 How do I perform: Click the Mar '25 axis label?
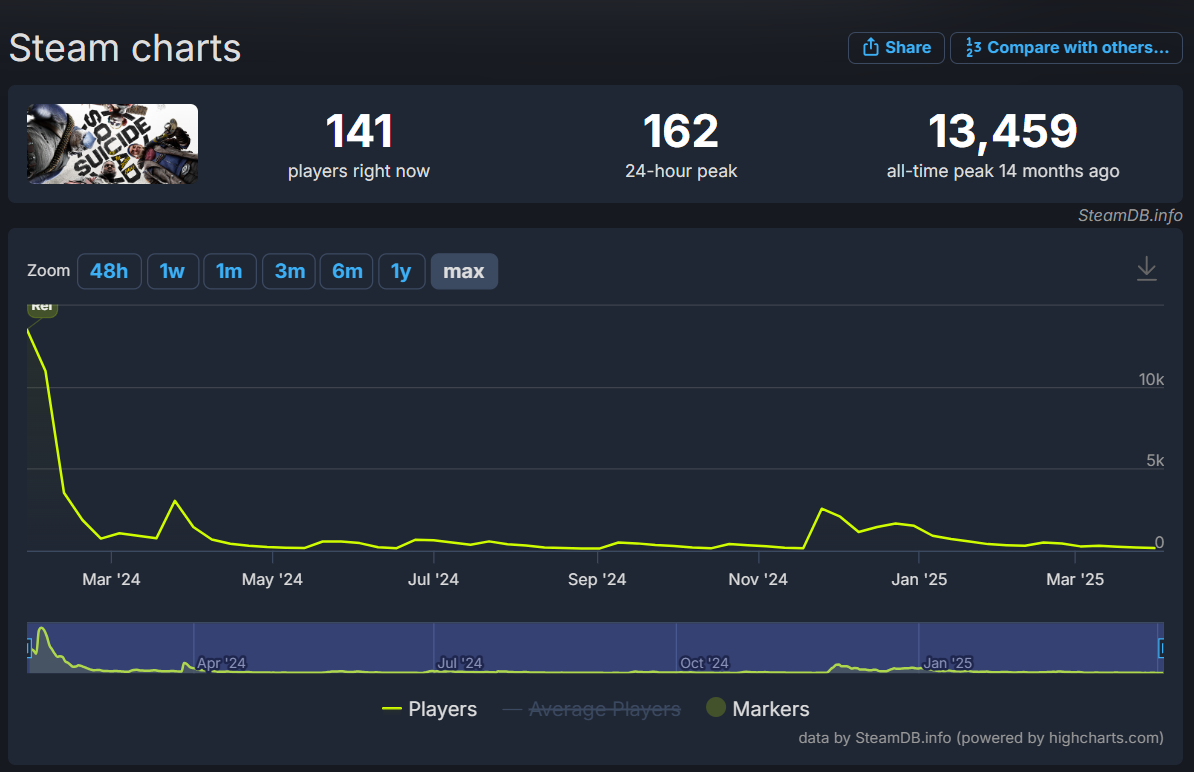pos(1074,579)
